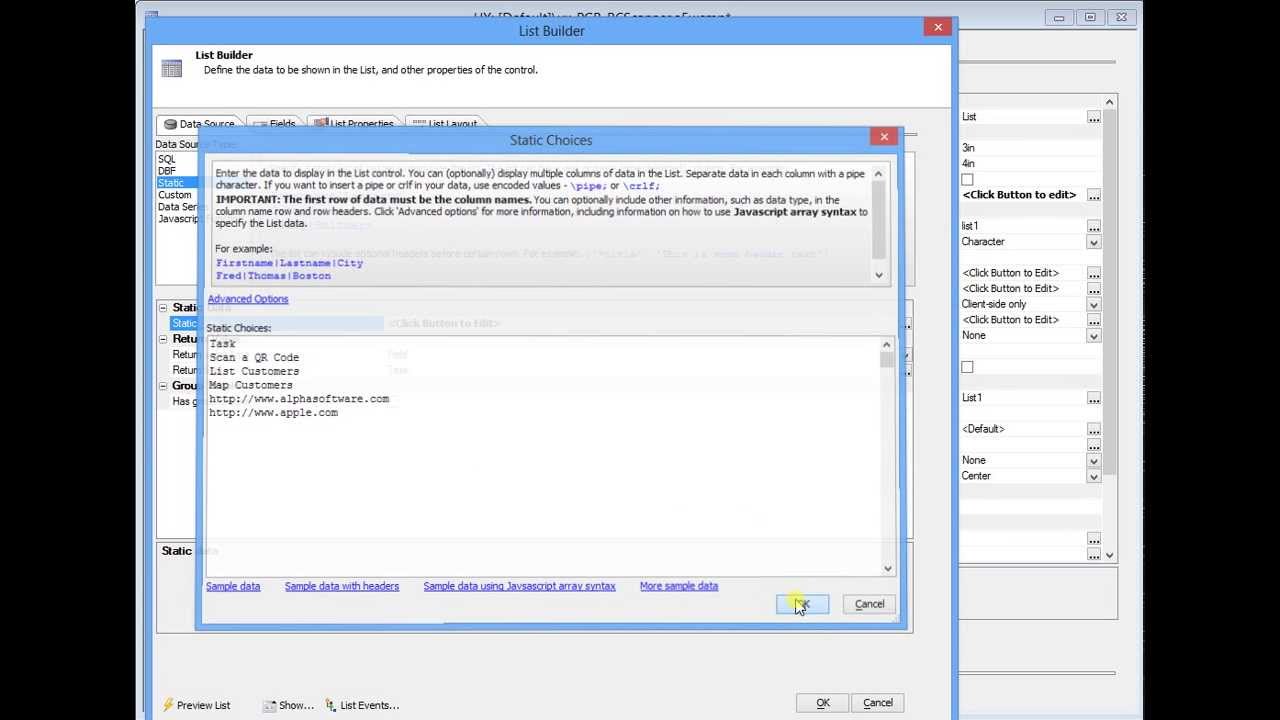
Task: Close the Static Choices dialog
Action: 884,136
